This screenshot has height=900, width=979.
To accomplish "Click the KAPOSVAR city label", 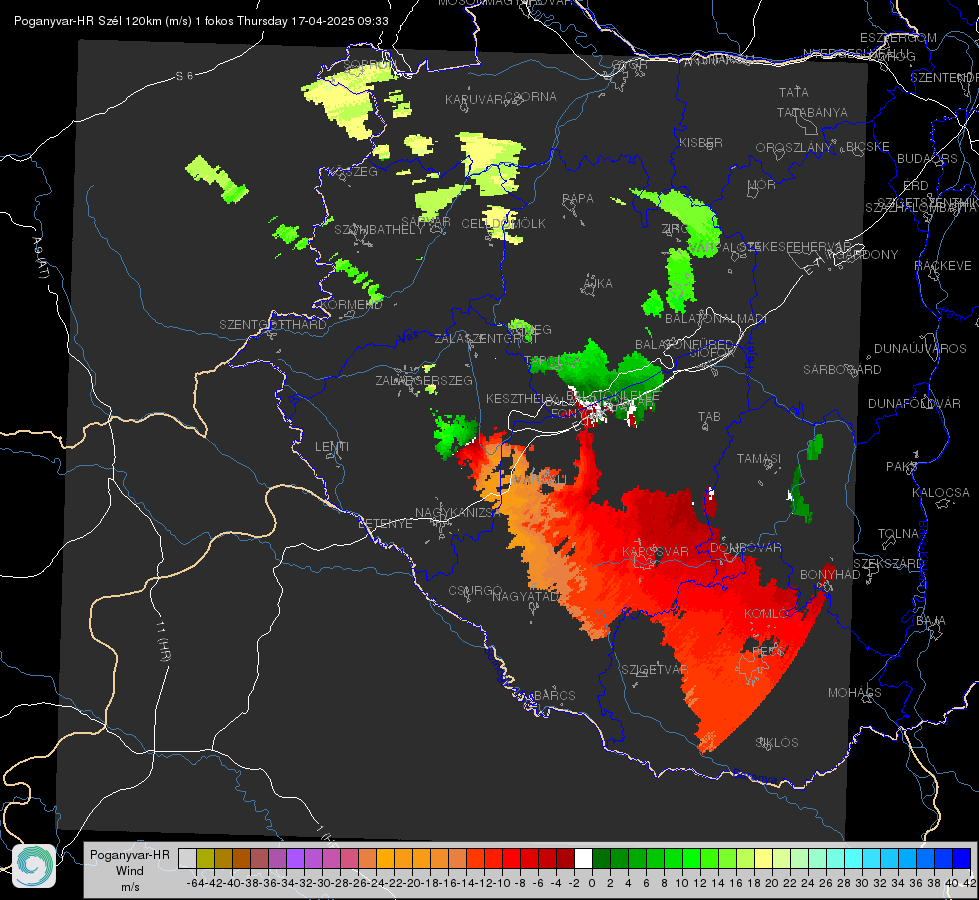I will click(655, 552).
